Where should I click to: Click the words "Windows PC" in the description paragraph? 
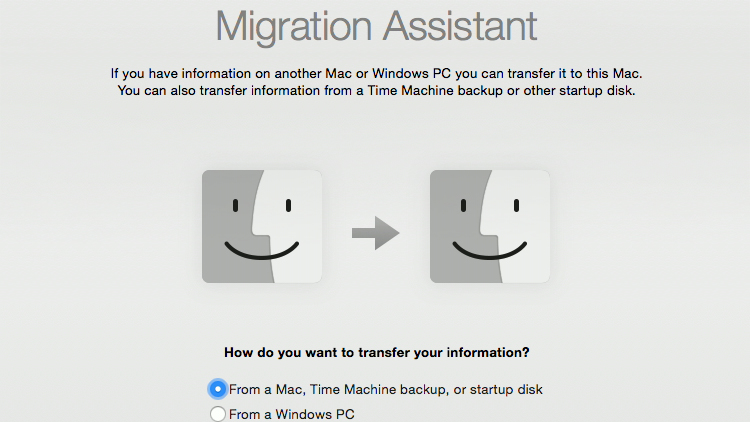point(411,74)
